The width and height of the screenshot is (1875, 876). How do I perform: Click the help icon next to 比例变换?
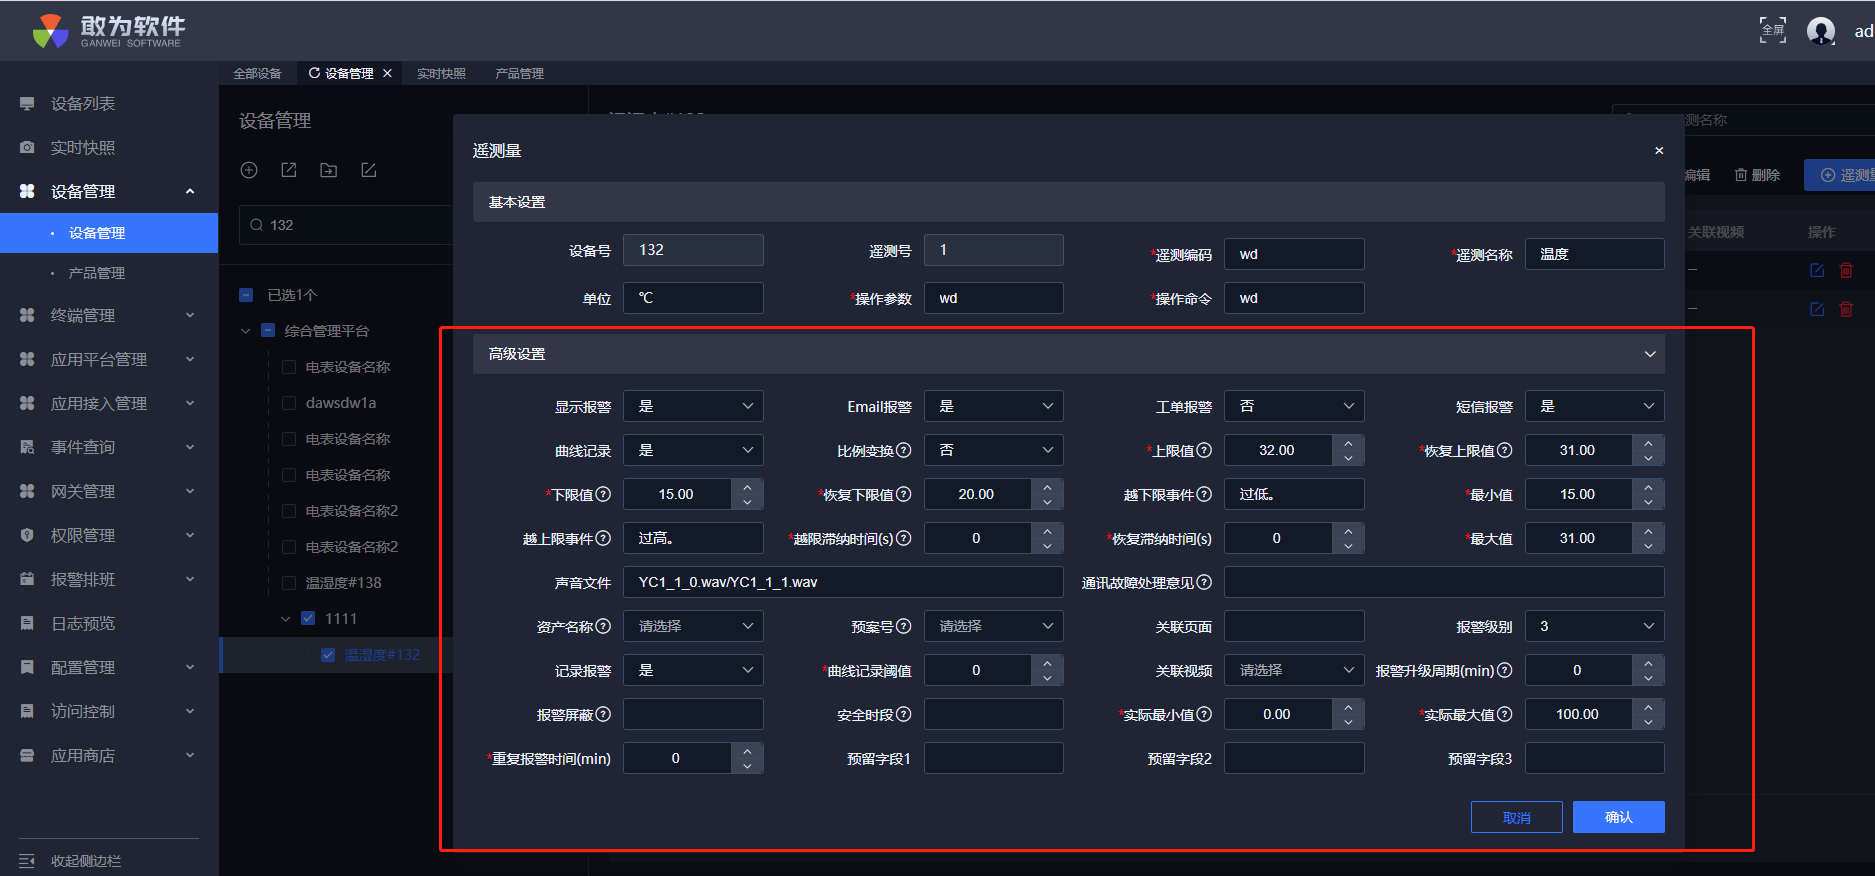[904, 450]
